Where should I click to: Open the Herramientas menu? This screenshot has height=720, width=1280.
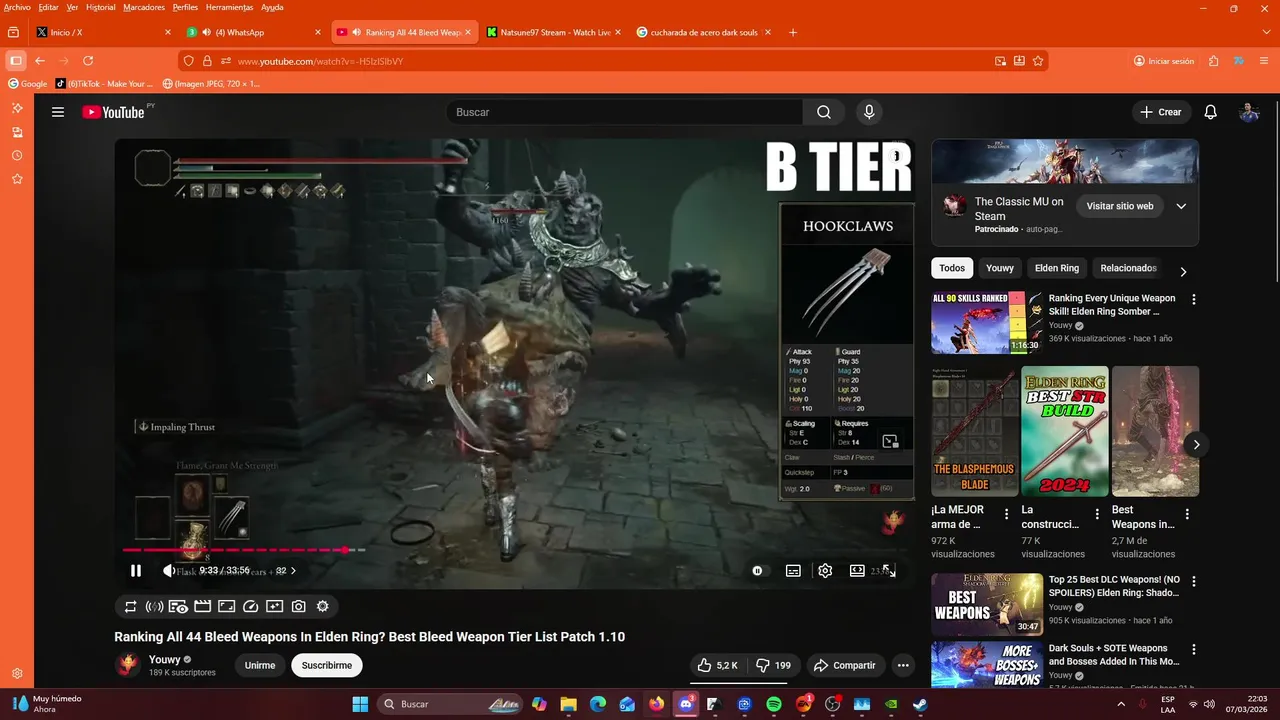(x=229, y=7)
